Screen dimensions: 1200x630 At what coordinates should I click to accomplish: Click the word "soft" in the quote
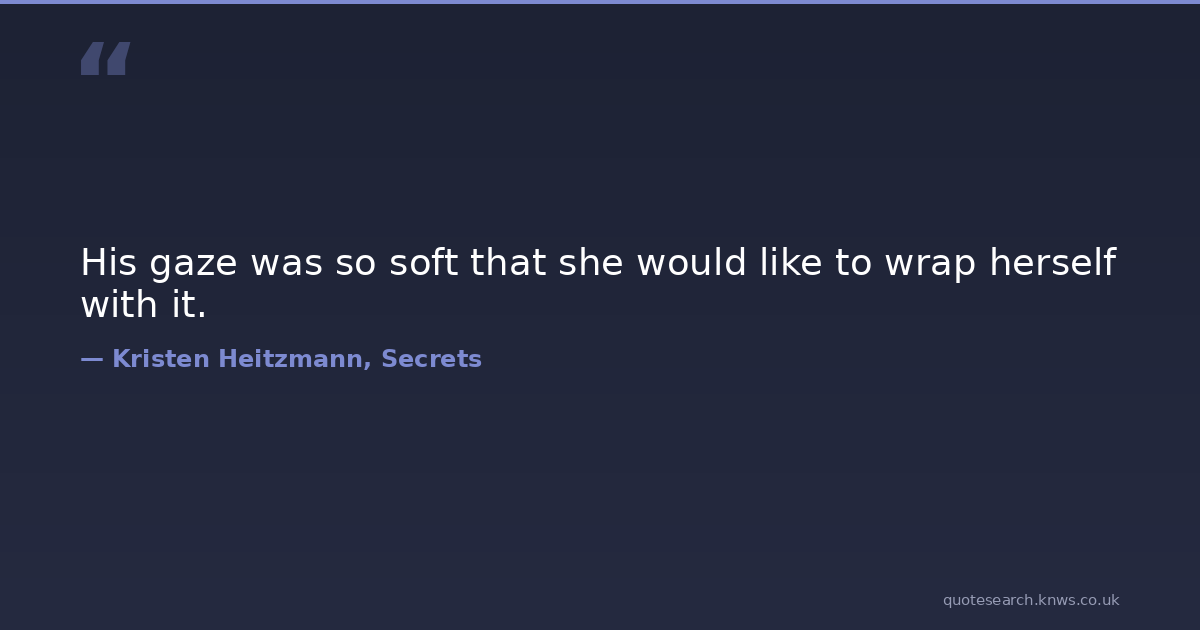[x=424, y=263]
